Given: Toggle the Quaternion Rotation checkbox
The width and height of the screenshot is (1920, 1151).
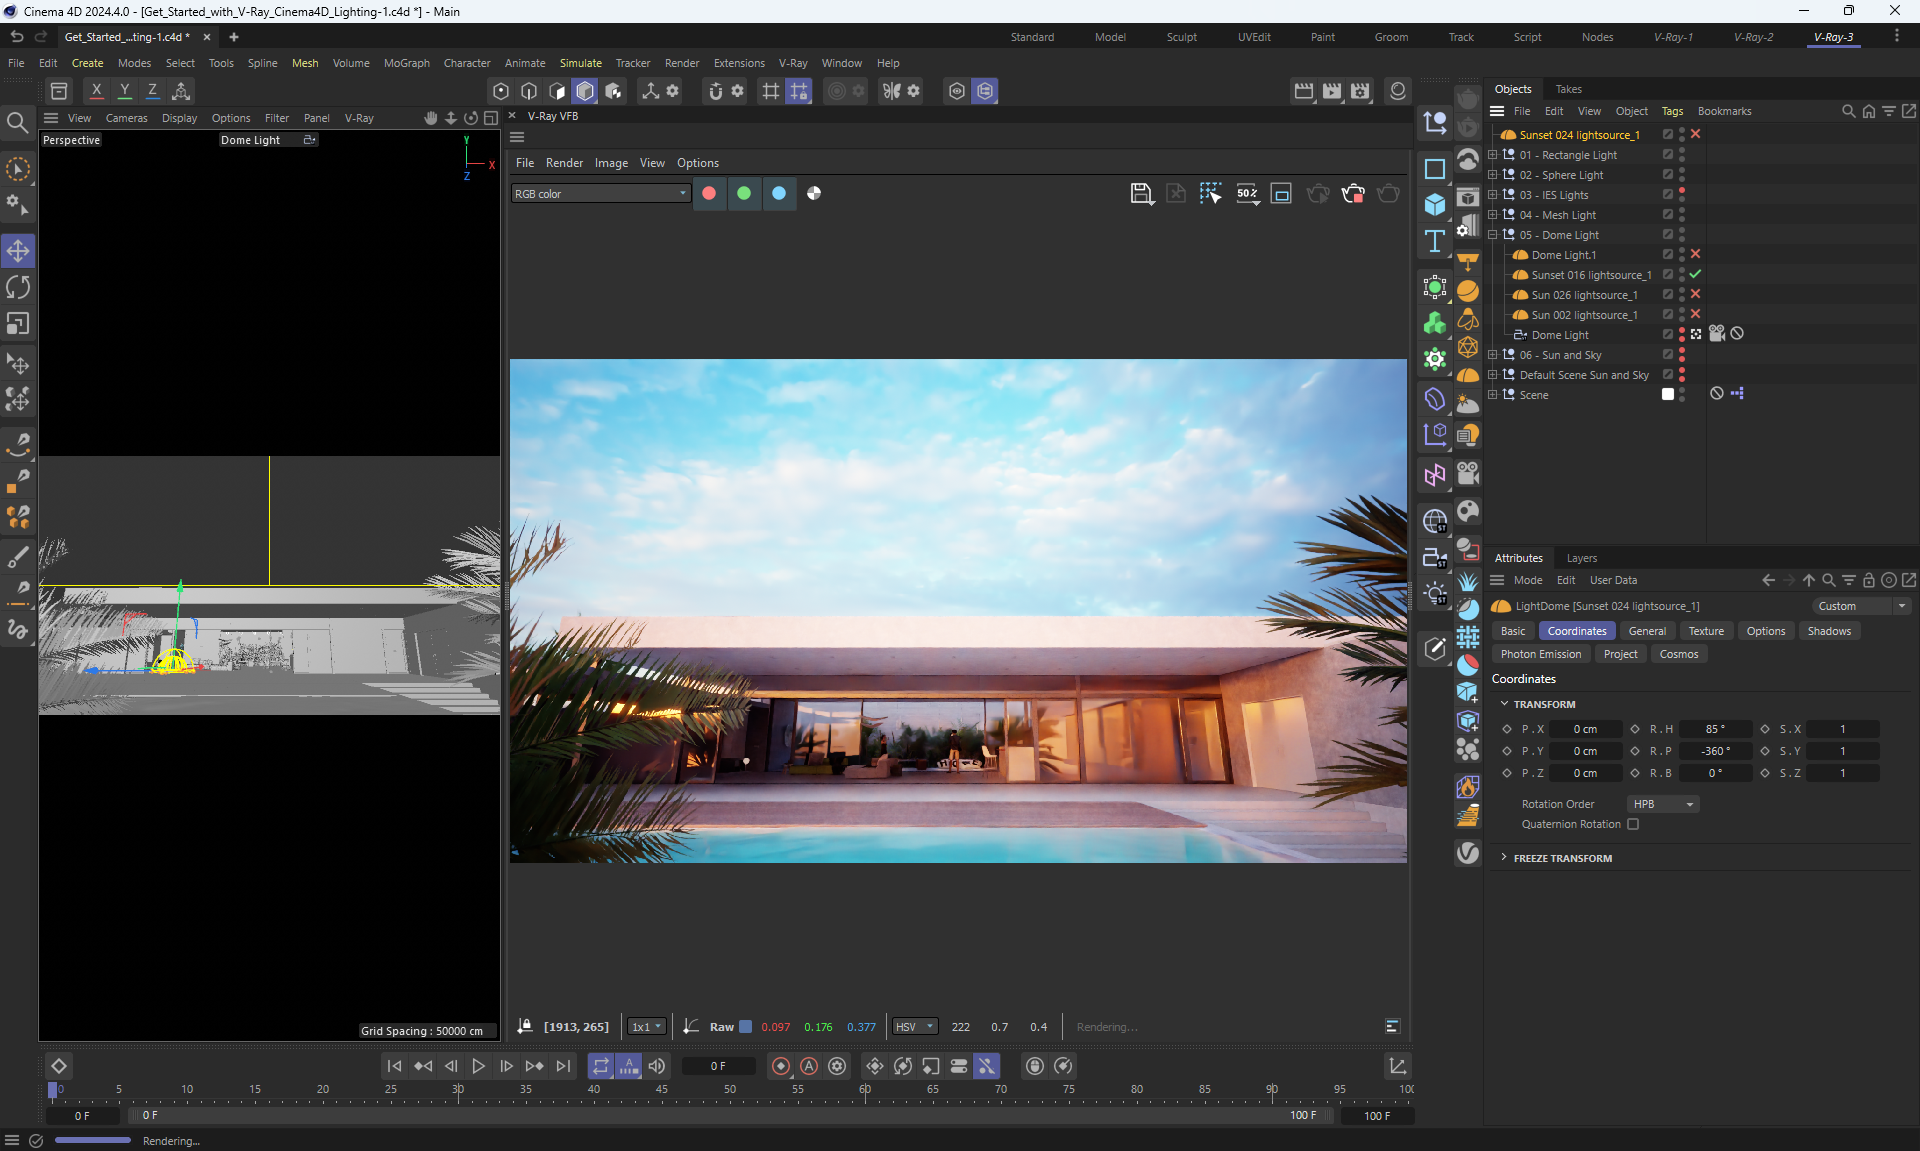Looking at the screenshot, I should coord(1633,824).
